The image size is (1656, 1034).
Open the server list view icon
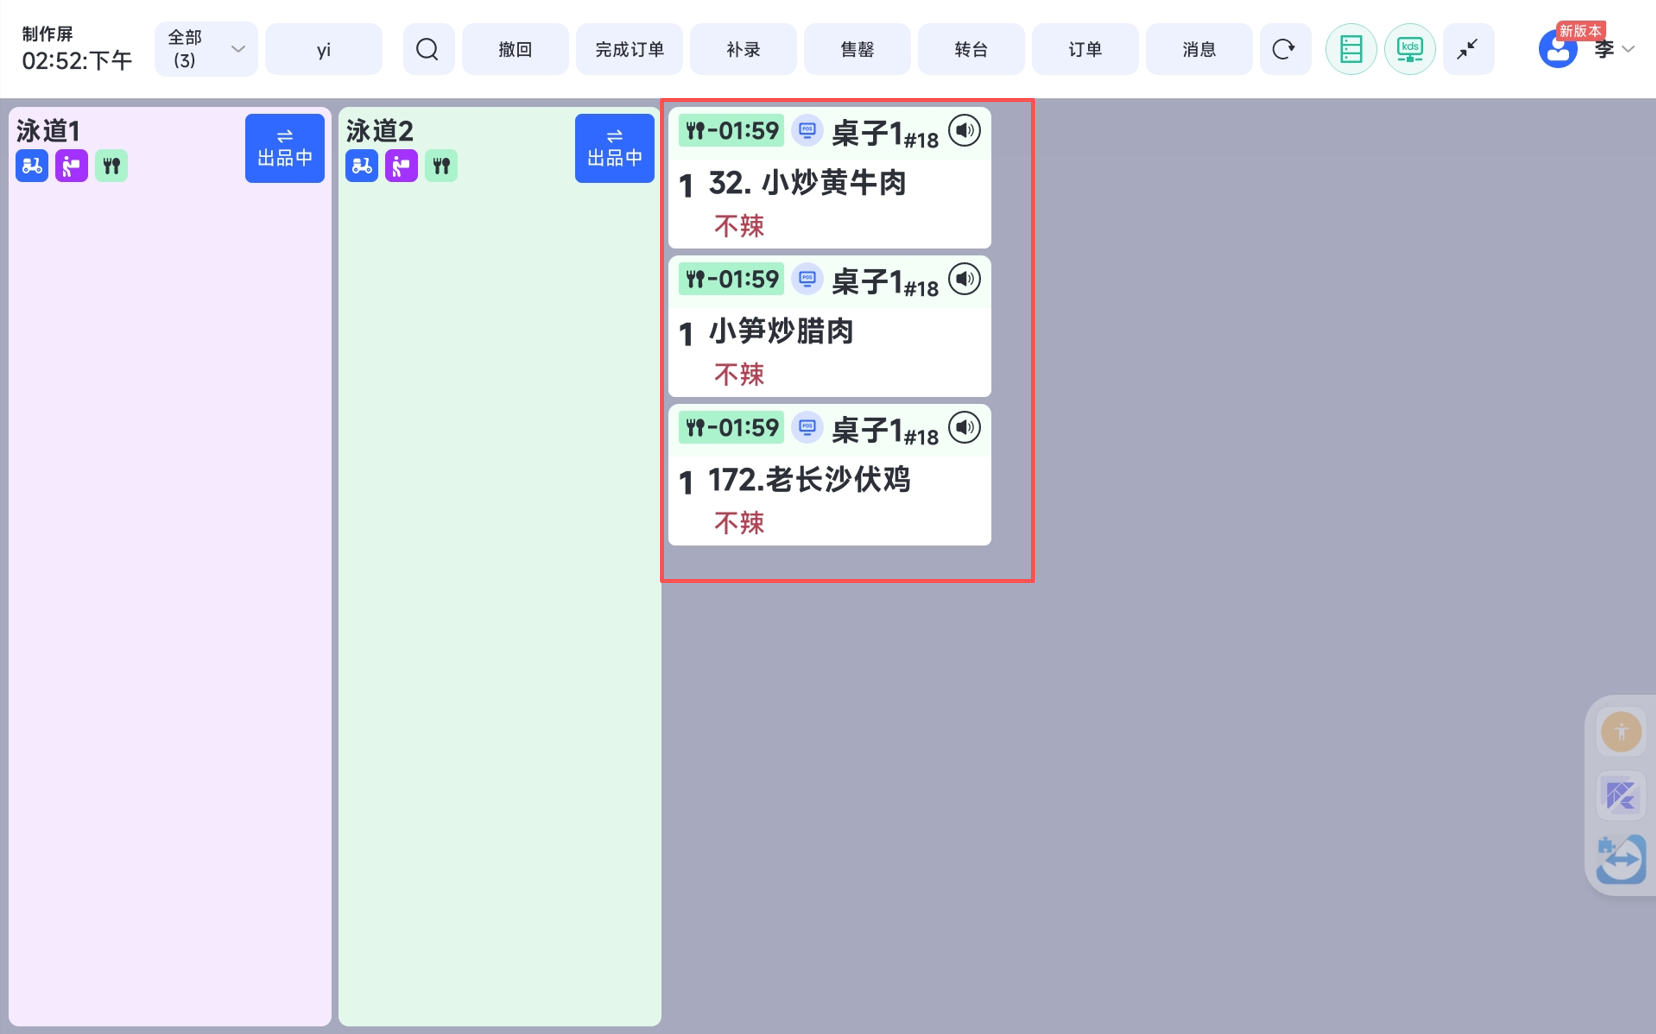1350,49
